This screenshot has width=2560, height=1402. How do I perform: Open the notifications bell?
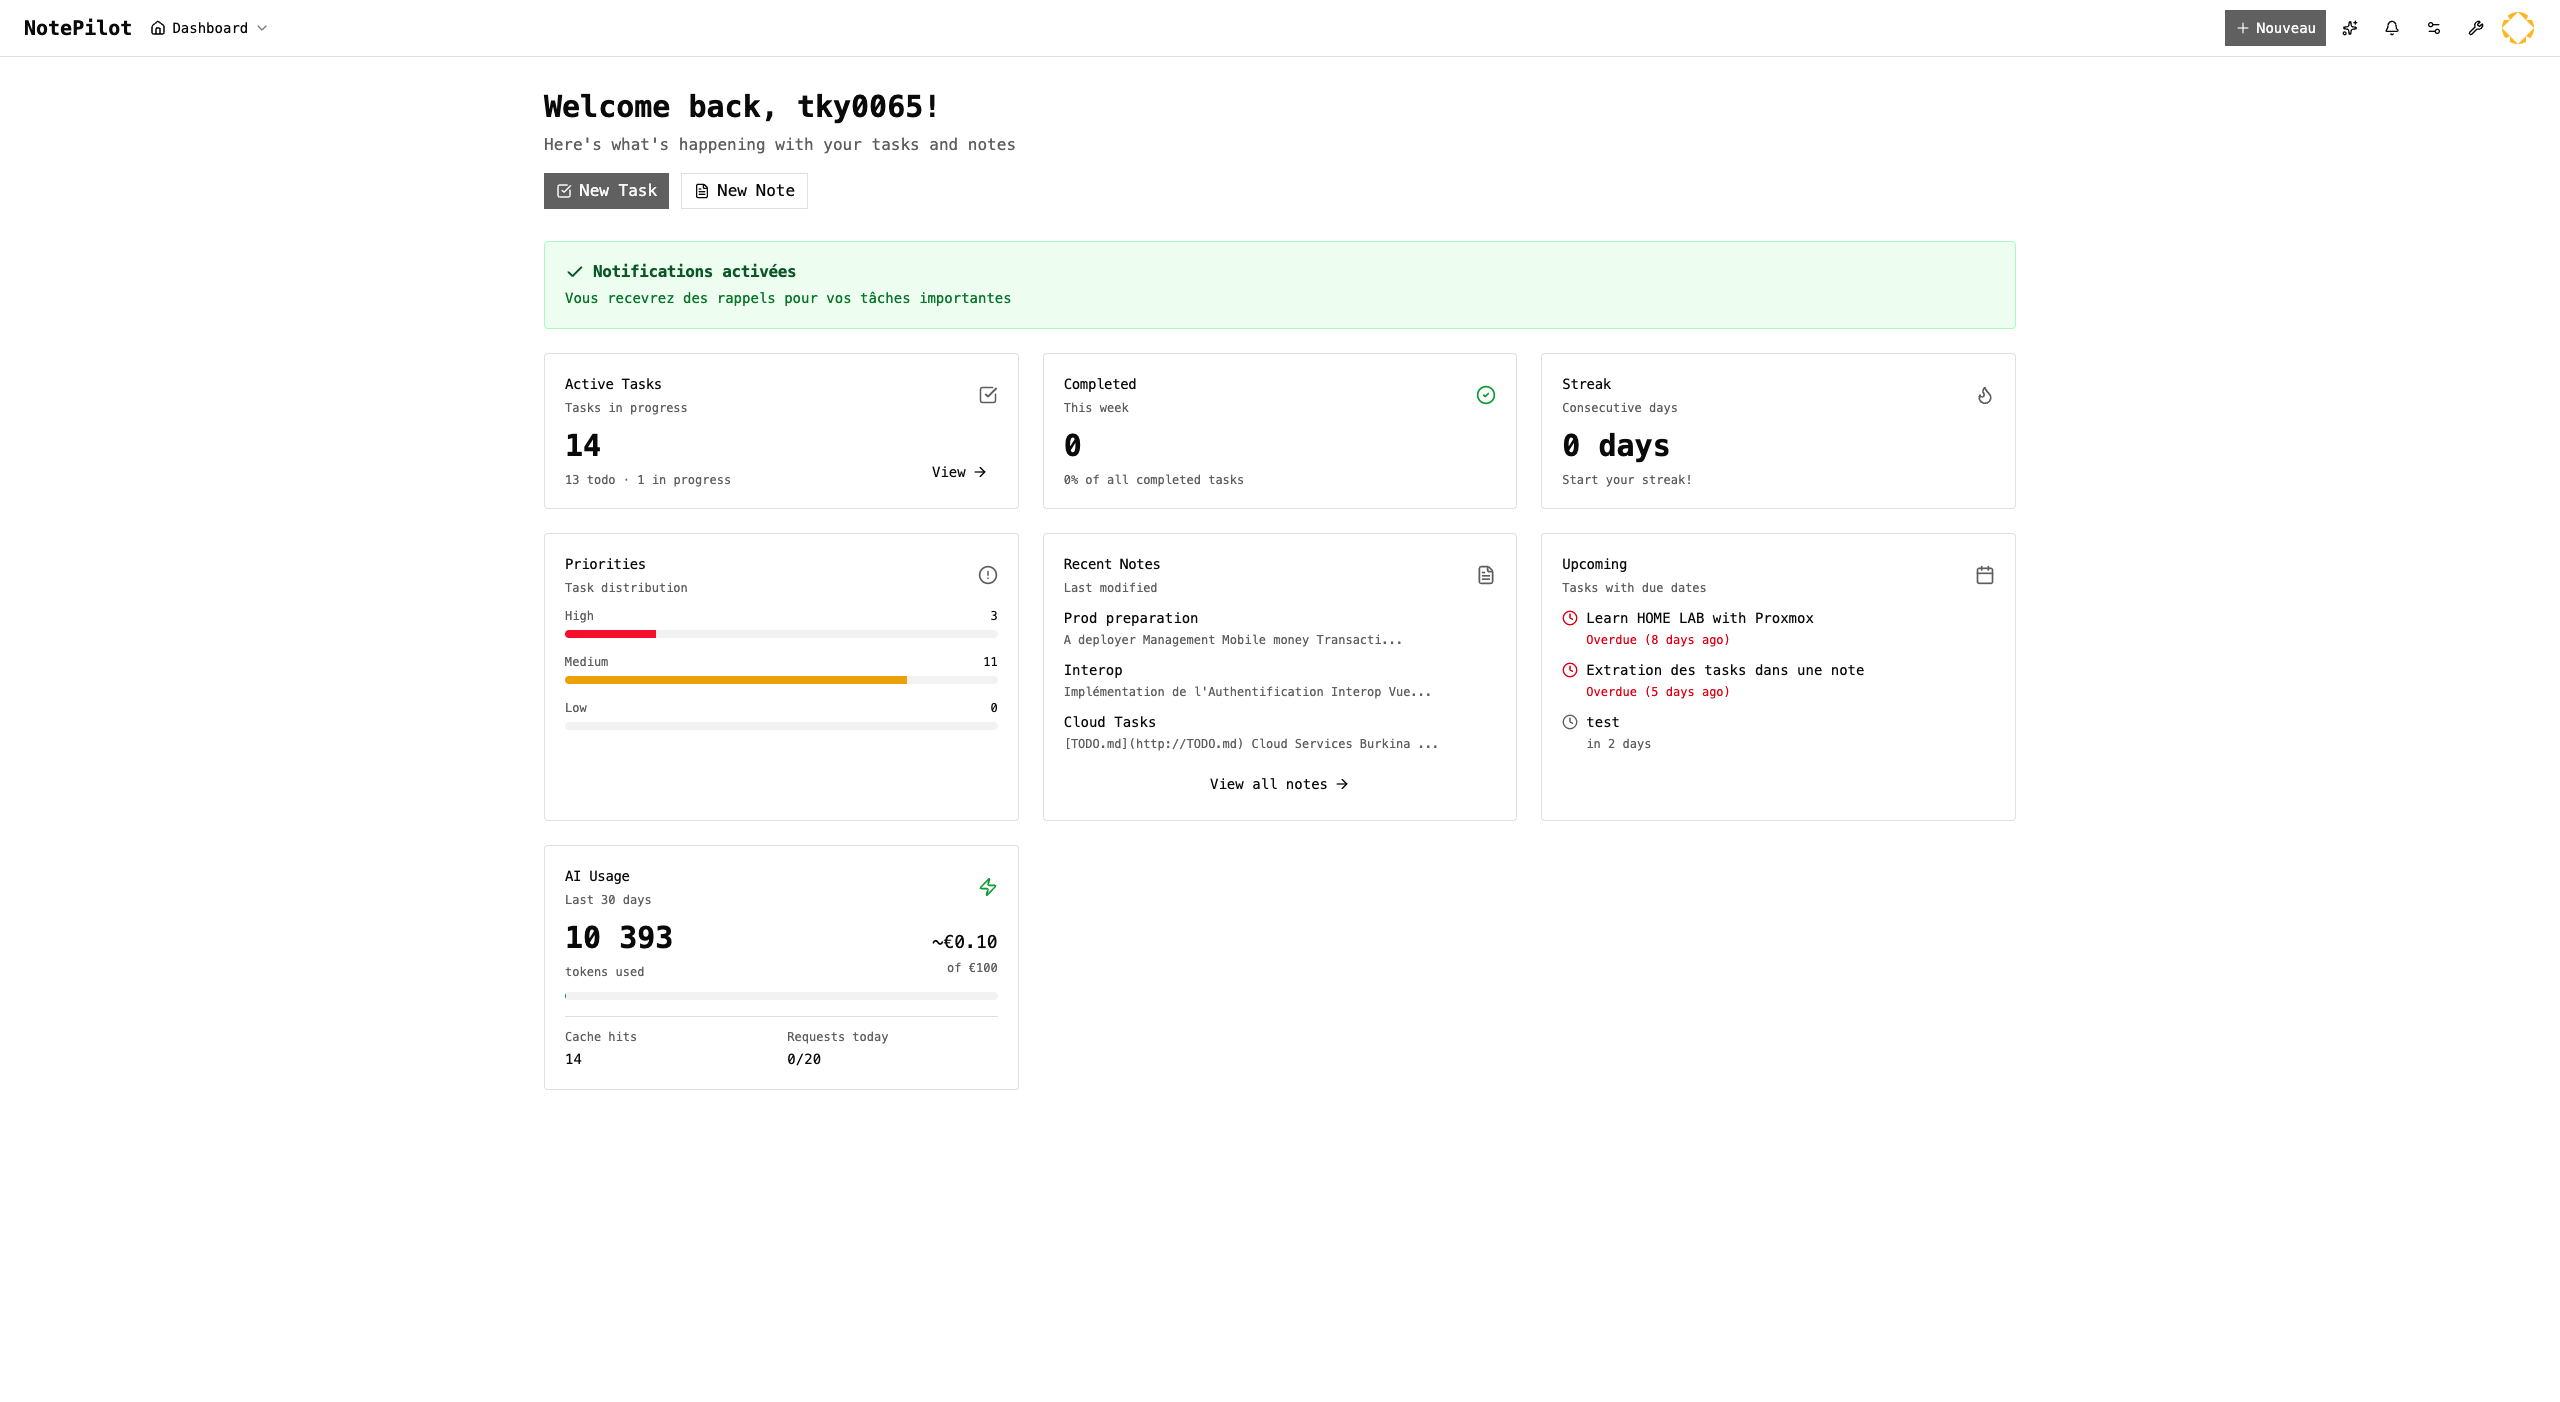(x=2392, y=28)
